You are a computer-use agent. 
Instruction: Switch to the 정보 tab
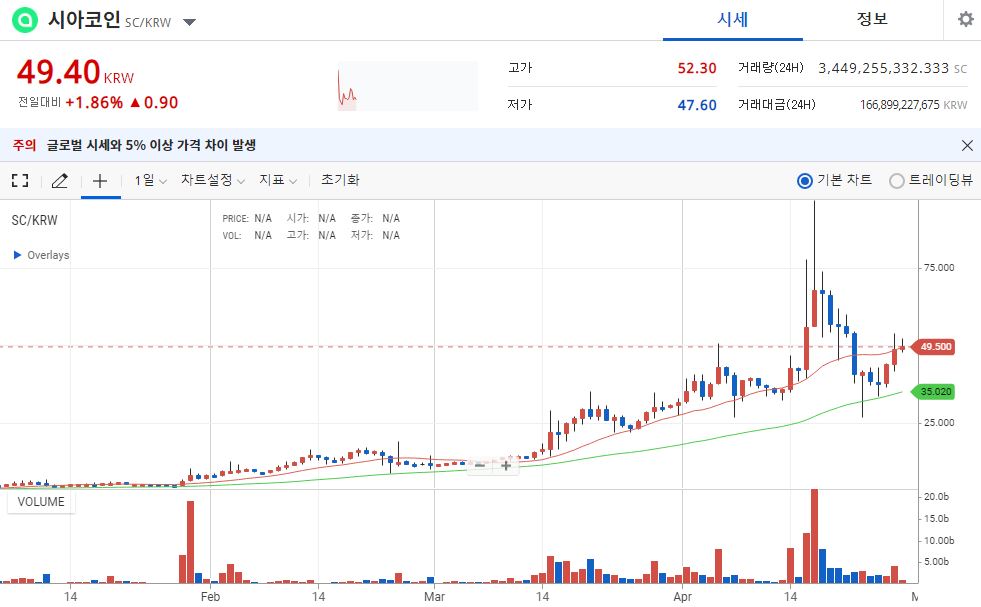tap(872, 19)
